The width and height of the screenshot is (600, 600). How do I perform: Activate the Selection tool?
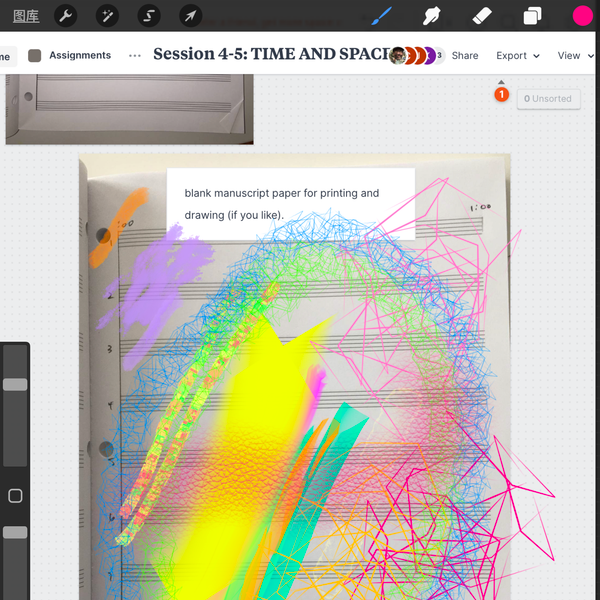coord(148,16)
